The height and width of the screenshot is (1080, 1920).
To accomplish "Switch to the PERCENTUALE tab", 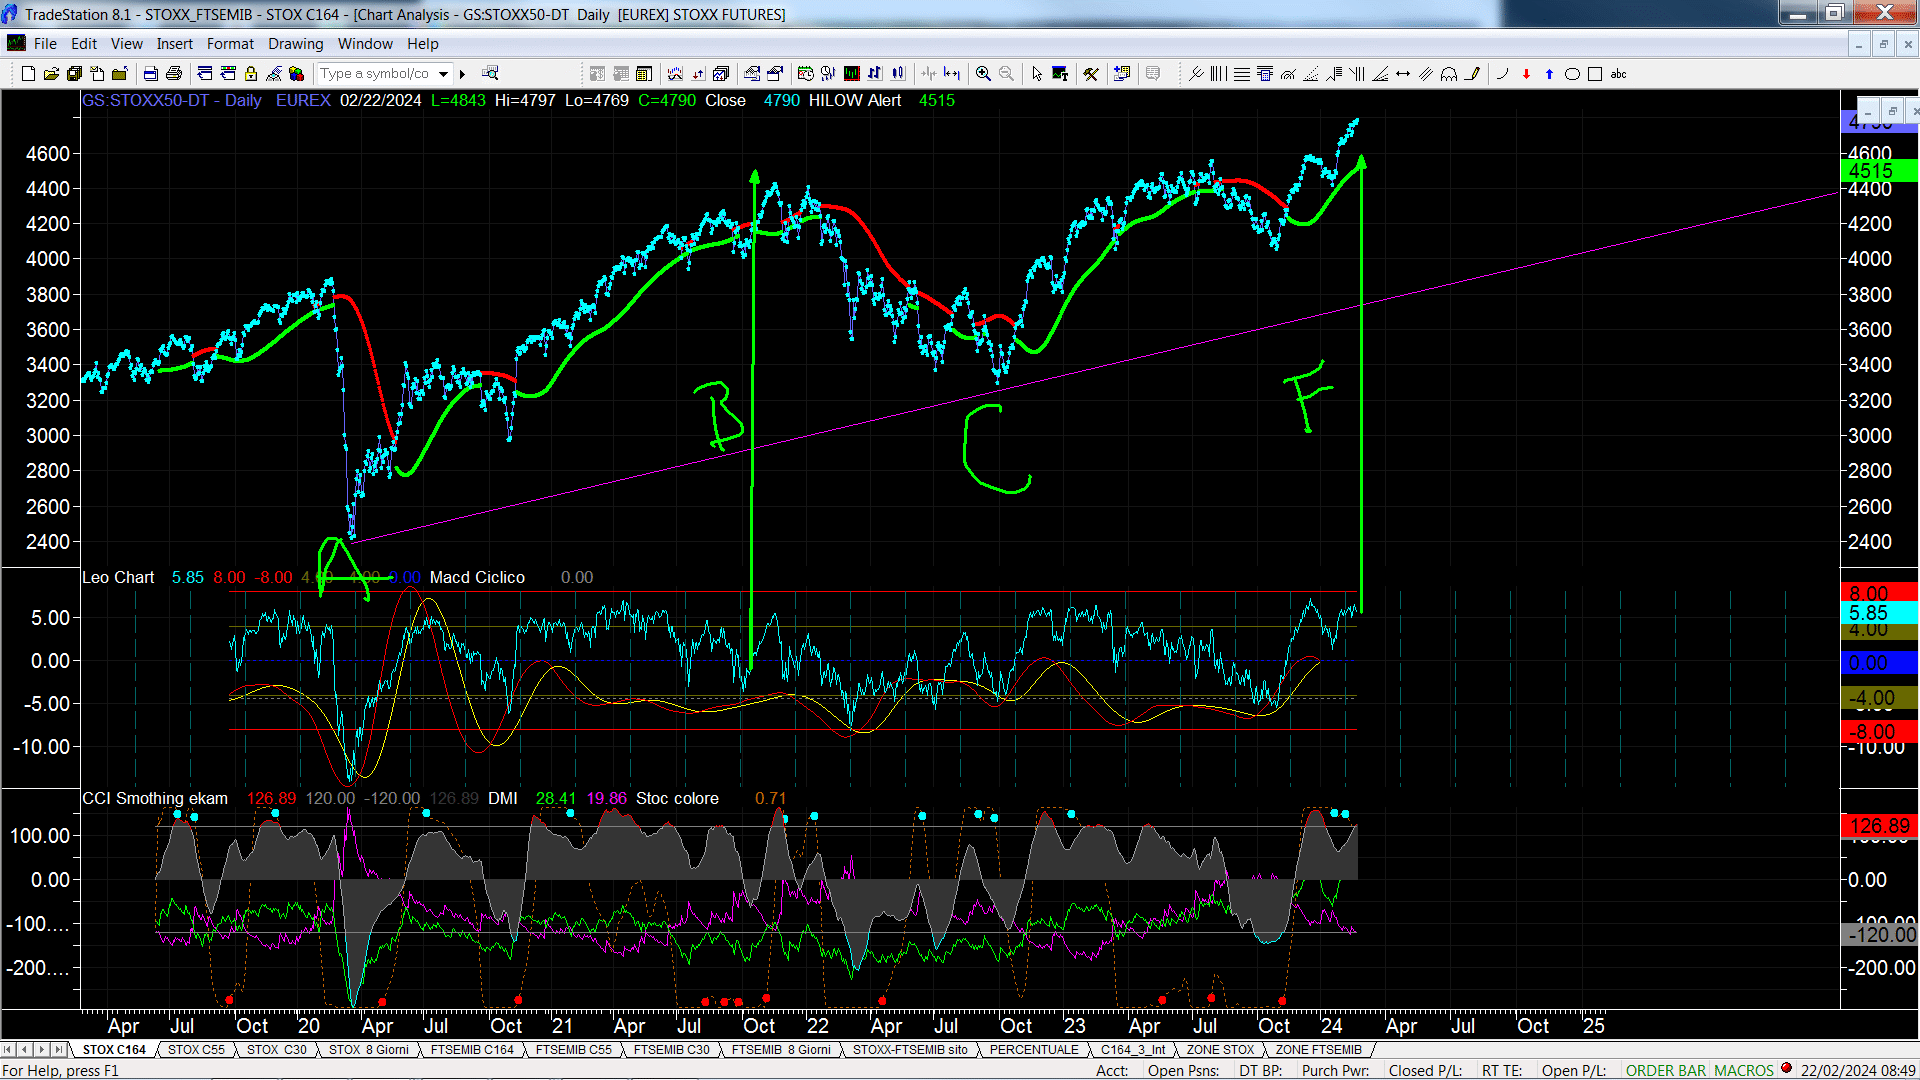I will 1034,1050.
